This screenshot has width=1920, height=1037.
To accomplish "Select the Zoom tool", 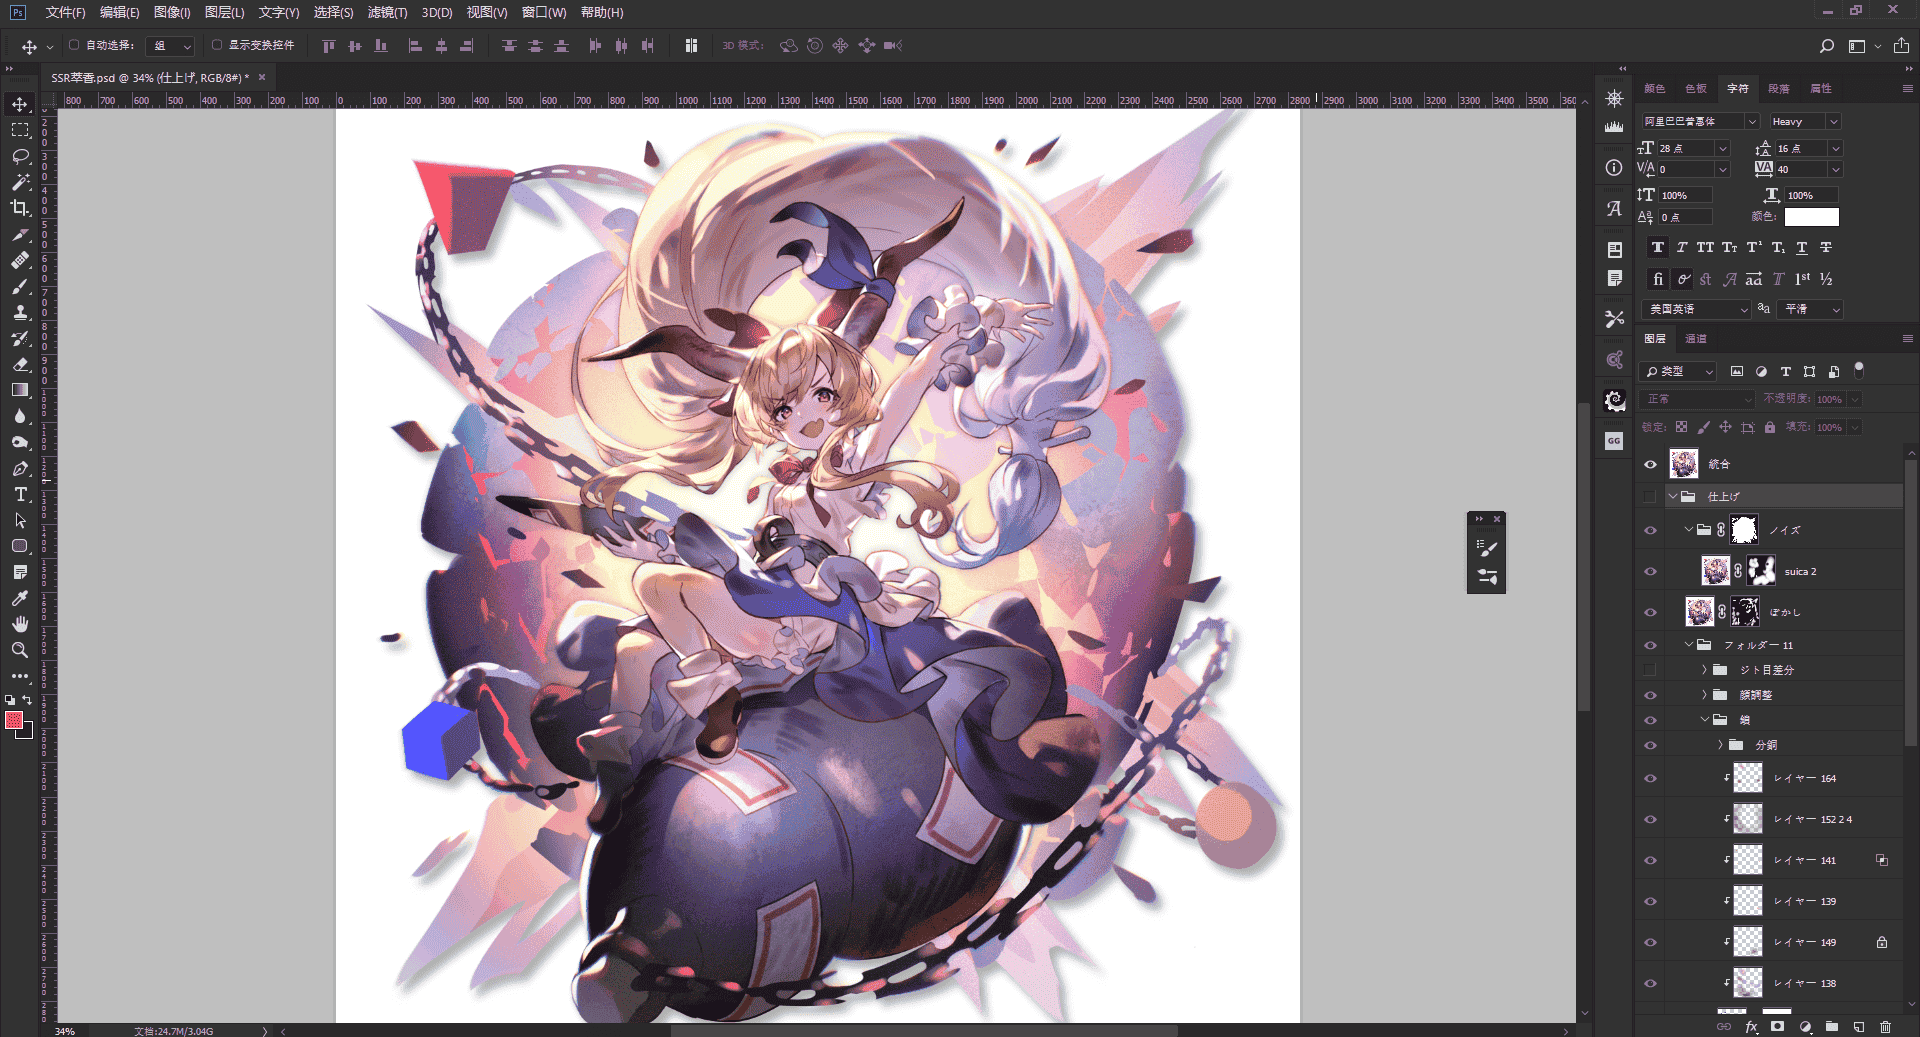I will (20, 650).
